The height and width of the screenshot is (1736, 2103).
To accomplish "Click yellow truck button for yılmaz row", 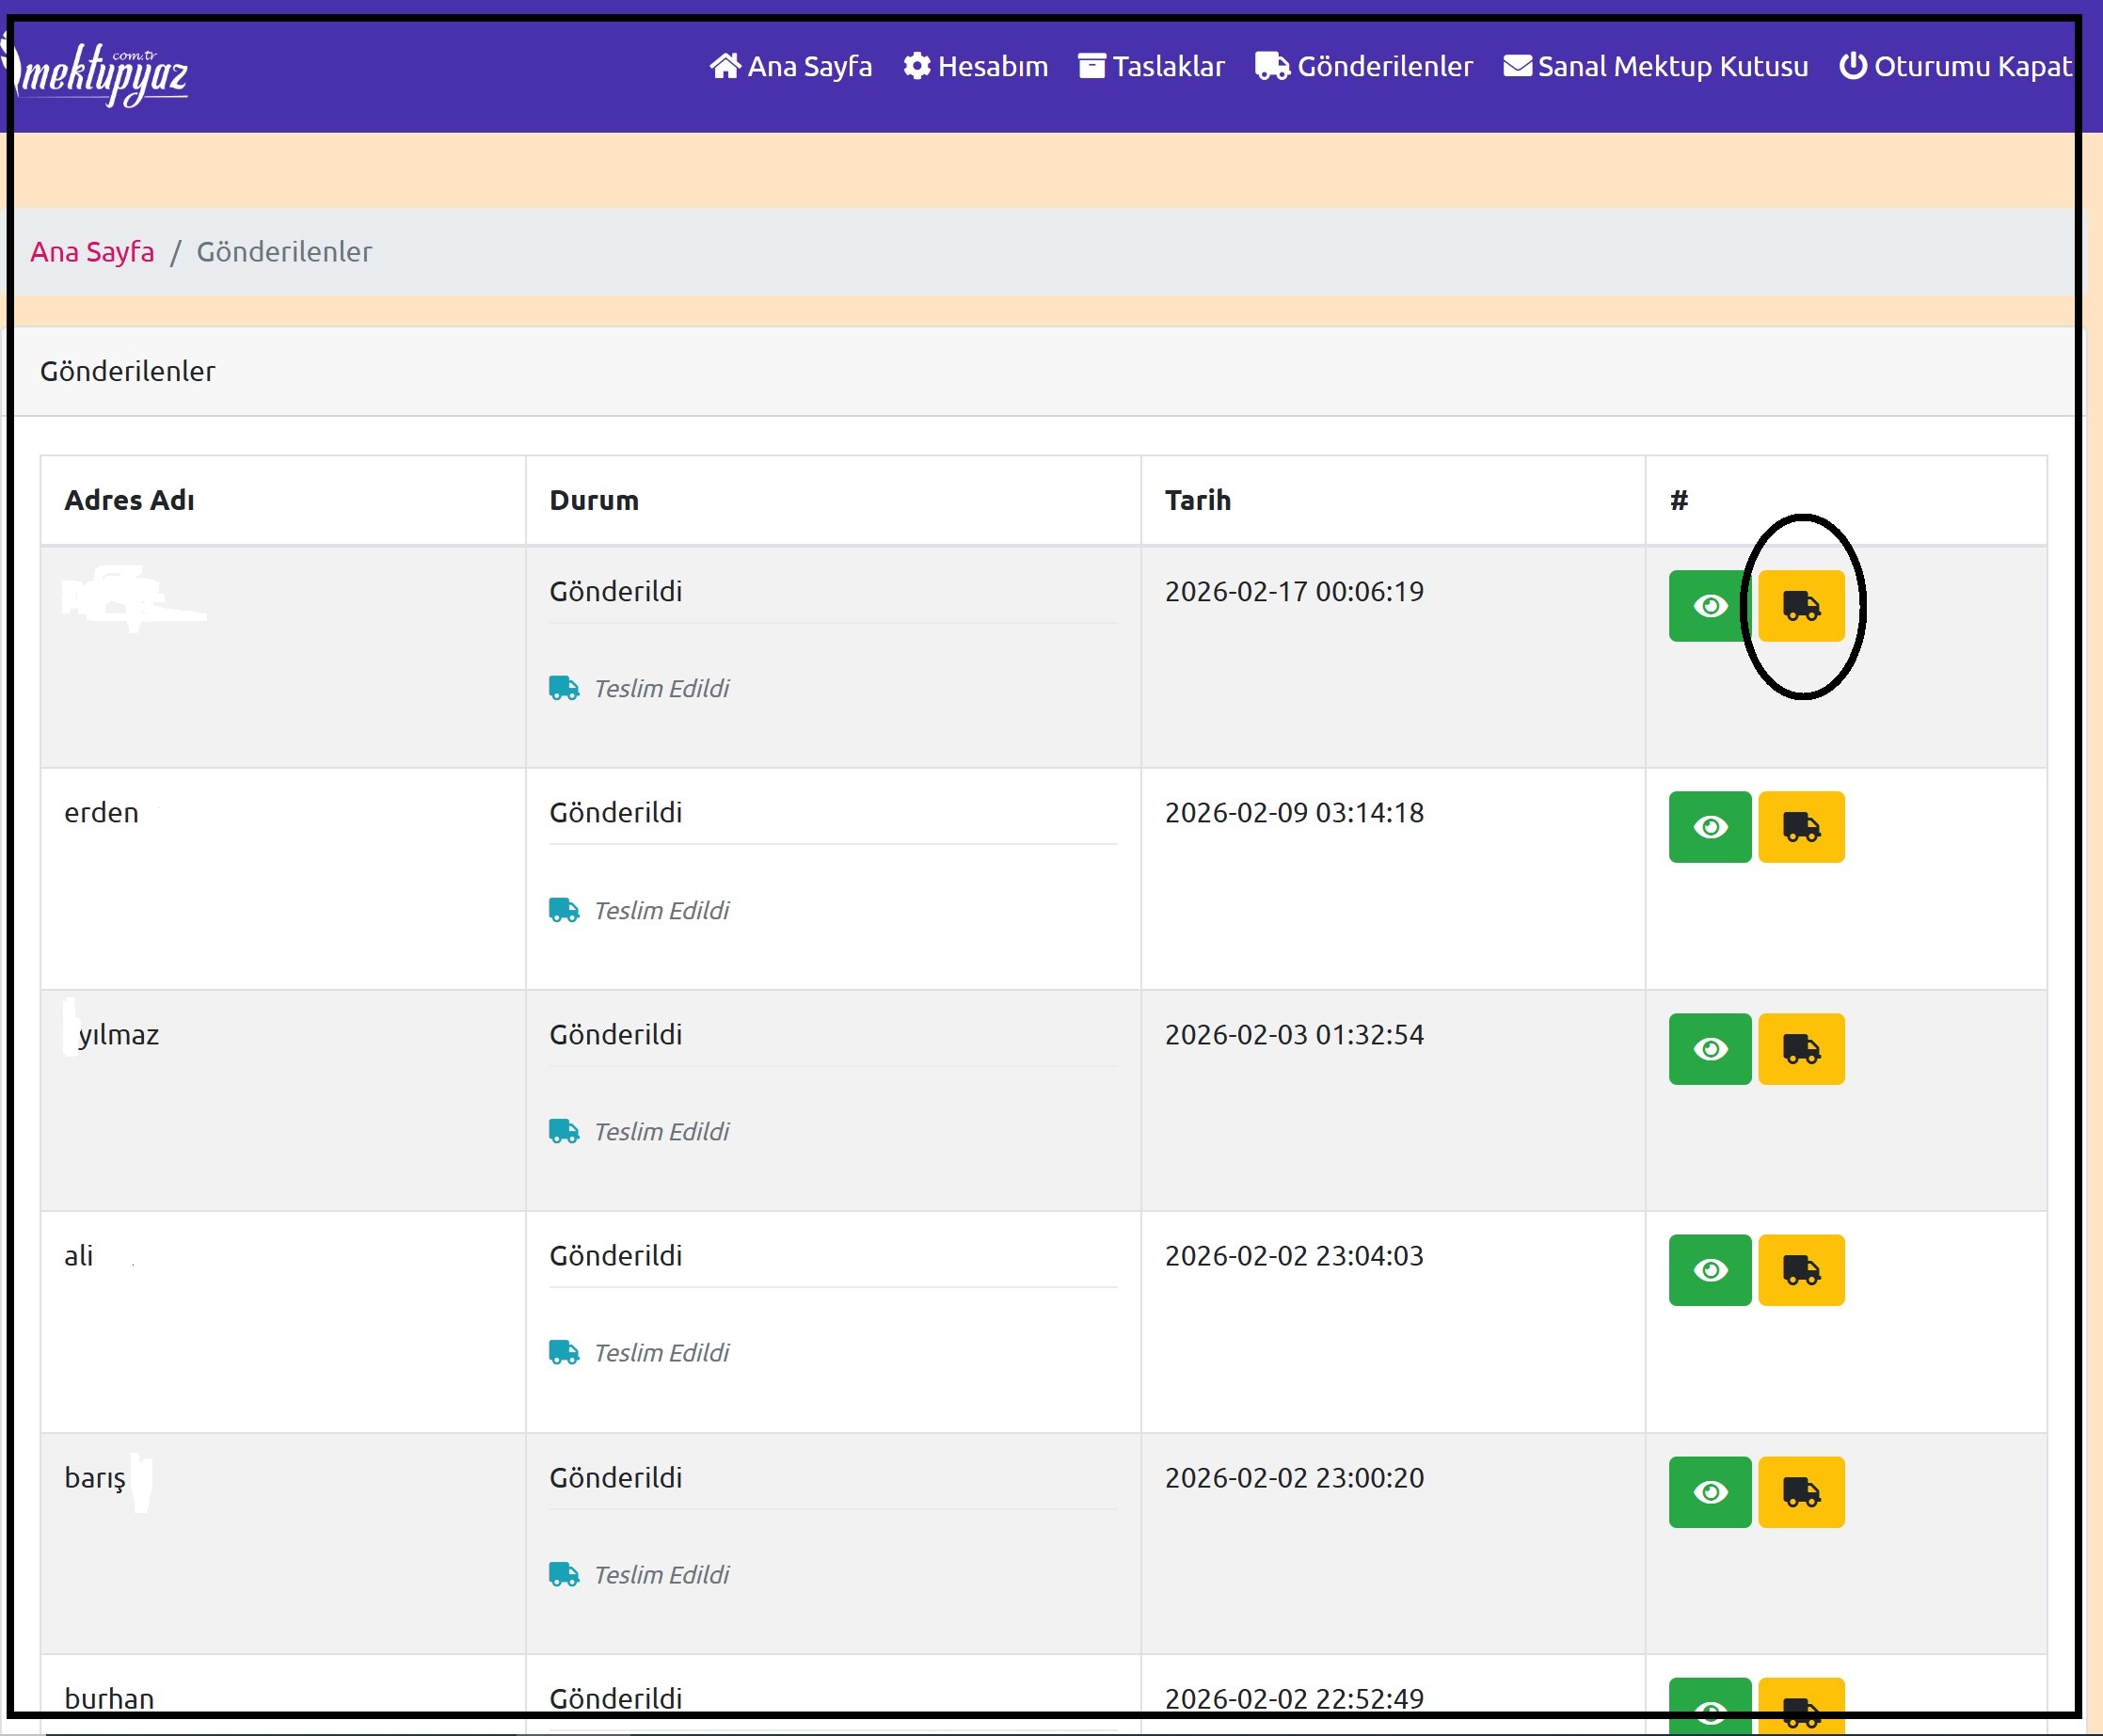I will pos(1801,1049).
